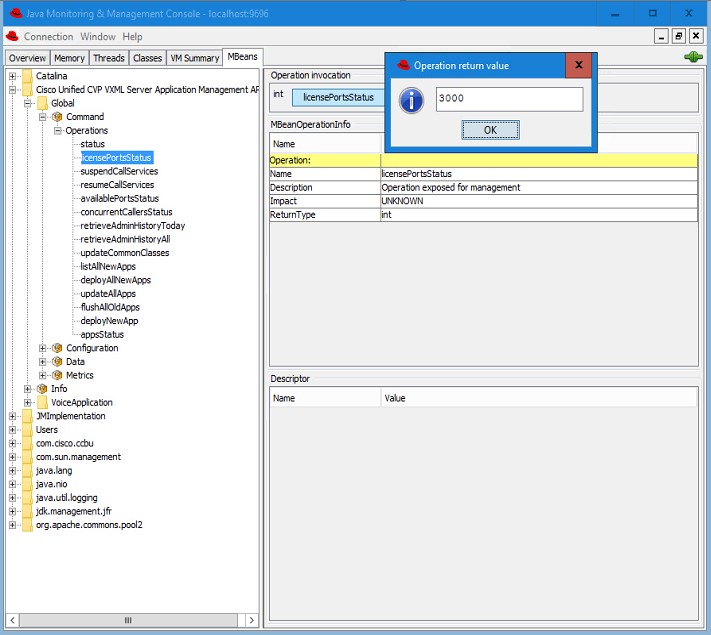Select the suspendCallServices operation
711x635 pixels.
pyautogui.click(x=119, y=171)
